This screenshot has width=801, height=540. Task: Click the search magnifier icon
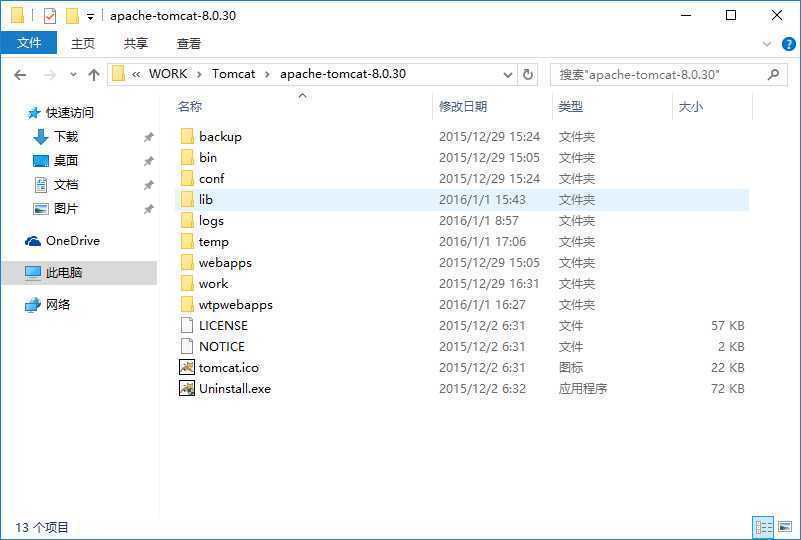coord(773,75)
